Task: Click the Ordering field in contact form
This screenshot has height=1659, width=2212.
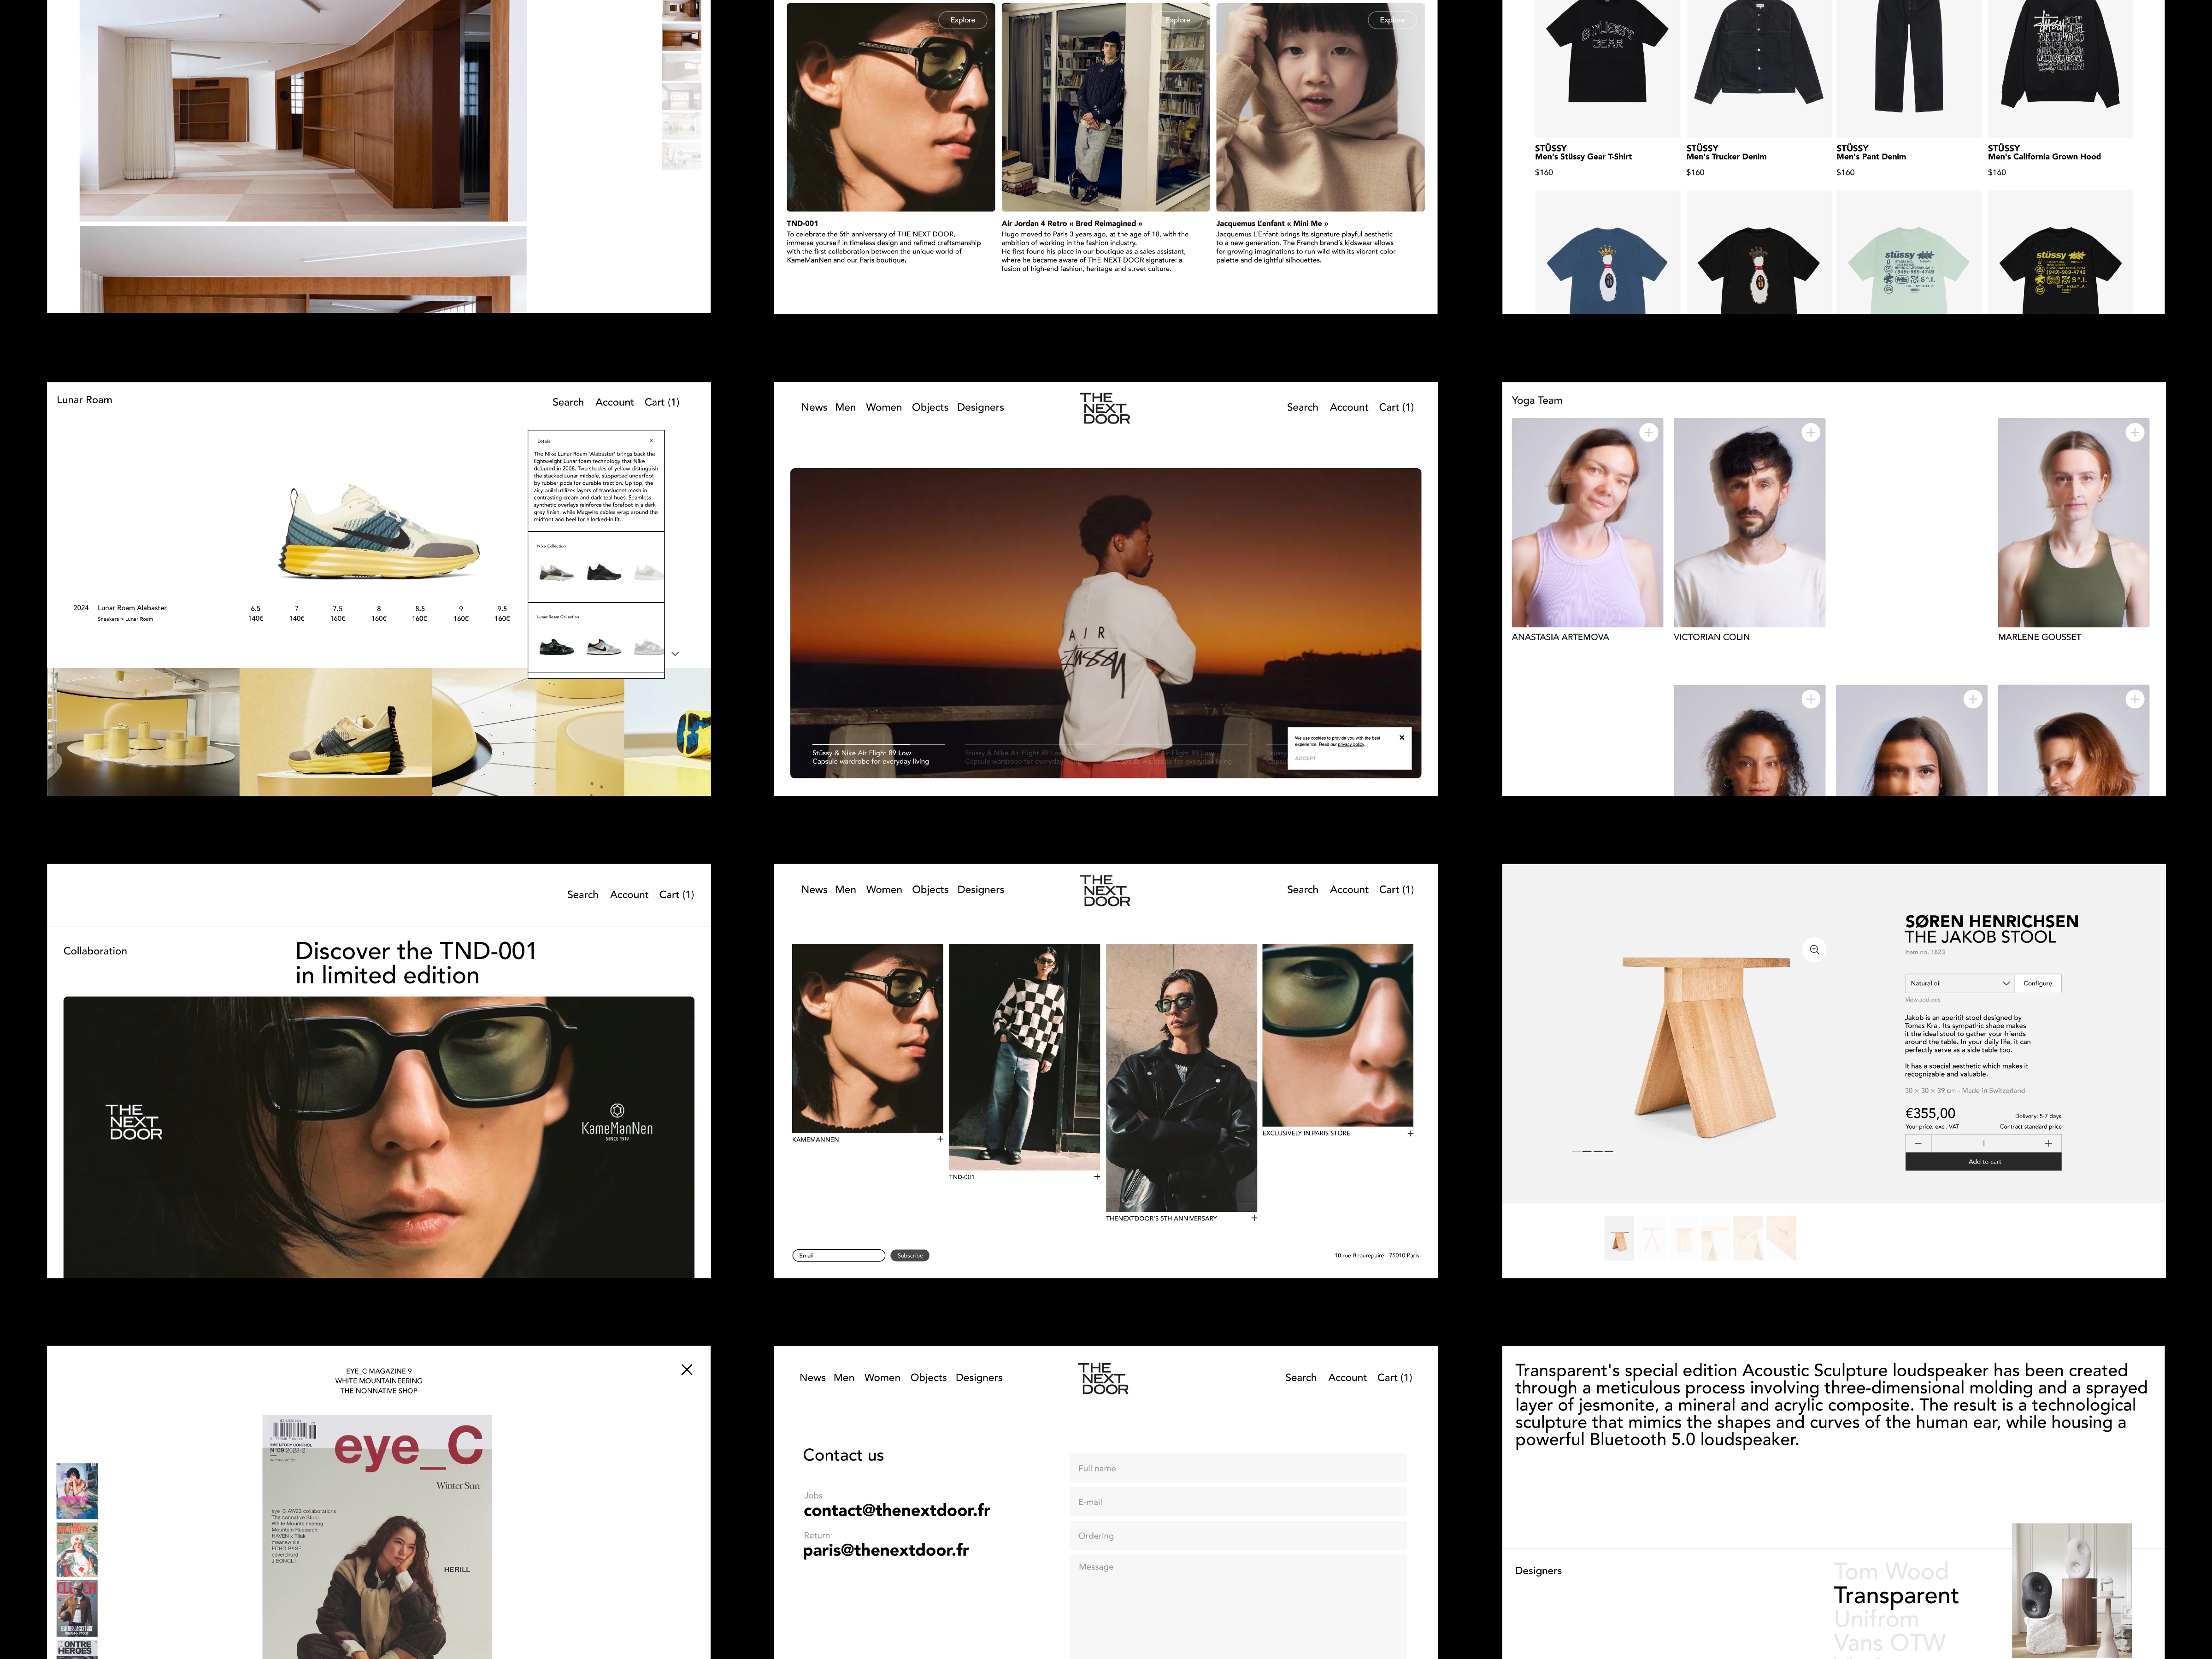Action: pos(1238,1536)
